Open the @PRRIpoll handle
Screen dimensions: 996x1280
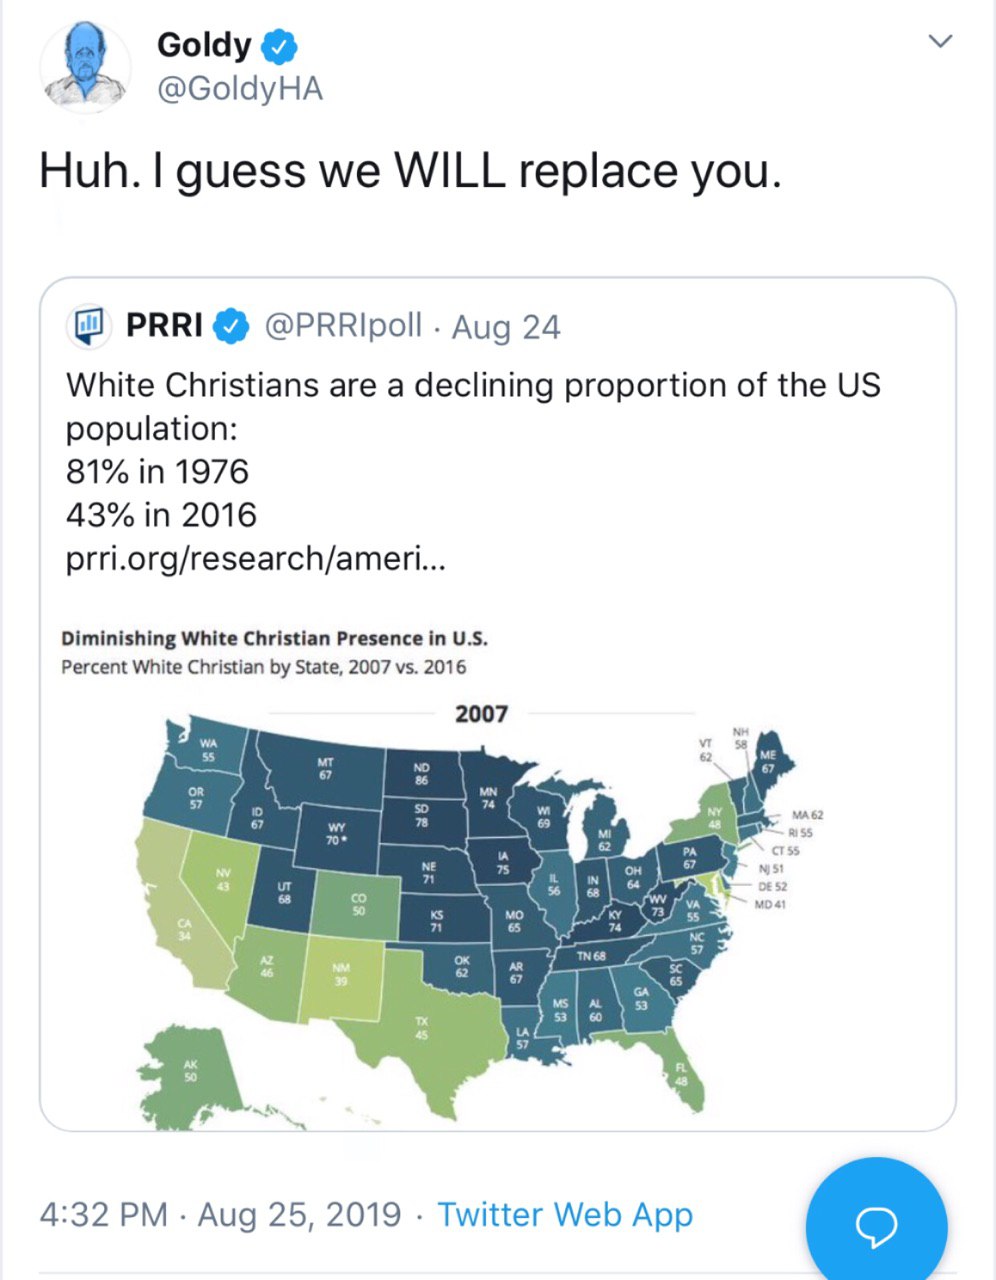click(x=343, y=326)
